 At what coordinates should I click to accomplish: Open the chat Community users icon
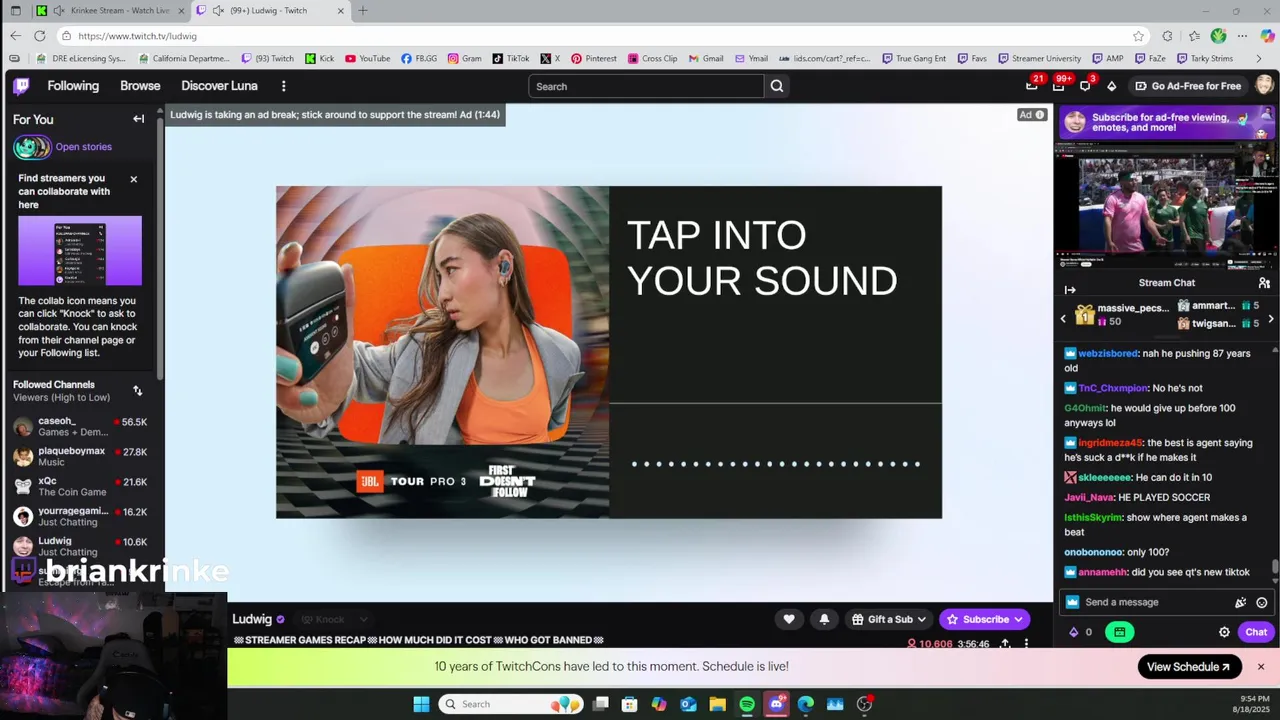[1264, 283]
